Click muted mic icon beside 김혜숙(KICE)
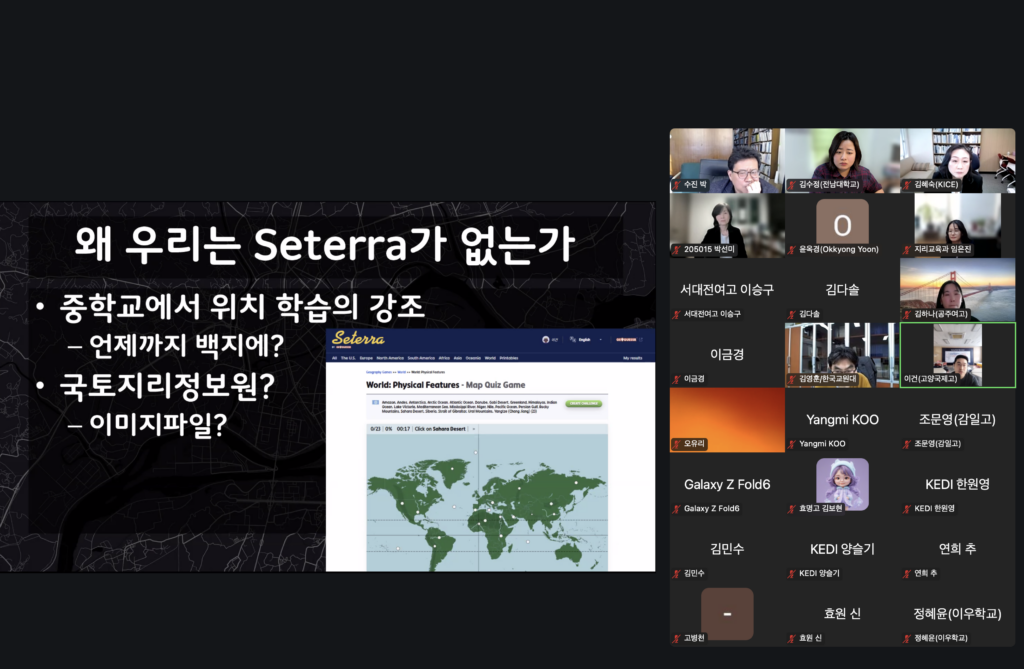Image resolution: width=1024 pixels, height=669 pixels. (x=907, y=185)
